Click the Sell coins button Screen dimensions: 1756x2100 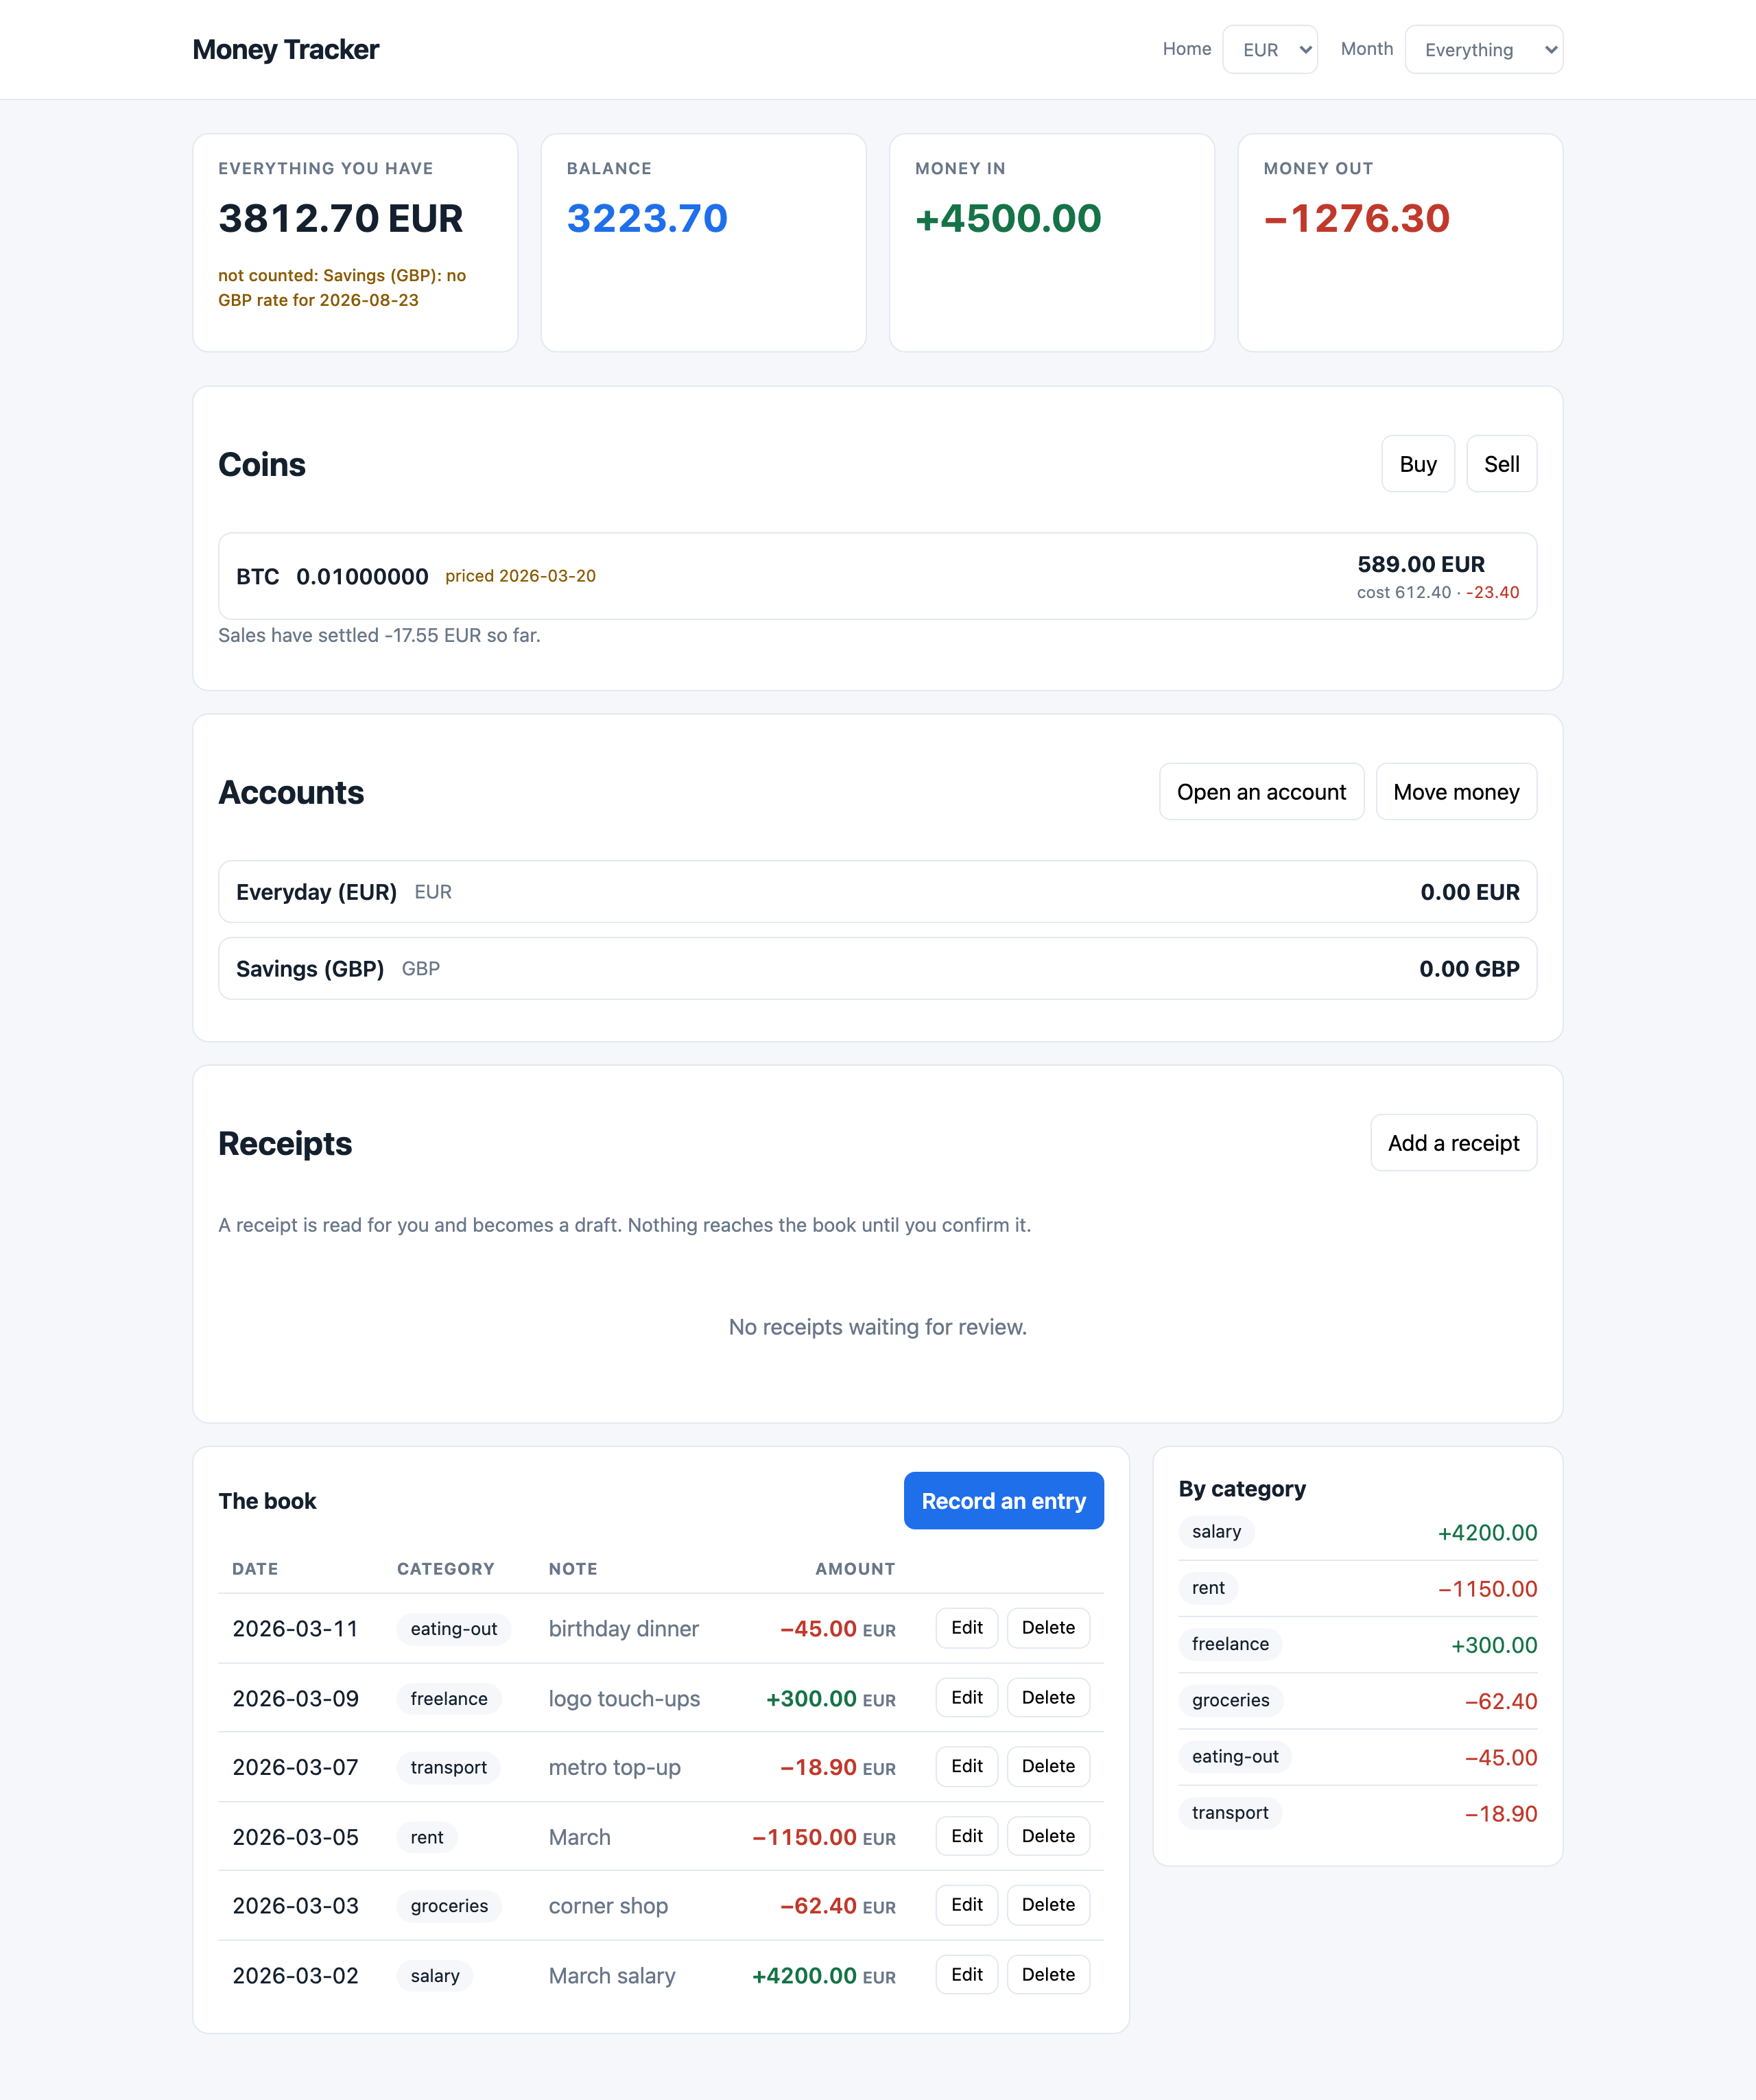[x=1501, y=464]
